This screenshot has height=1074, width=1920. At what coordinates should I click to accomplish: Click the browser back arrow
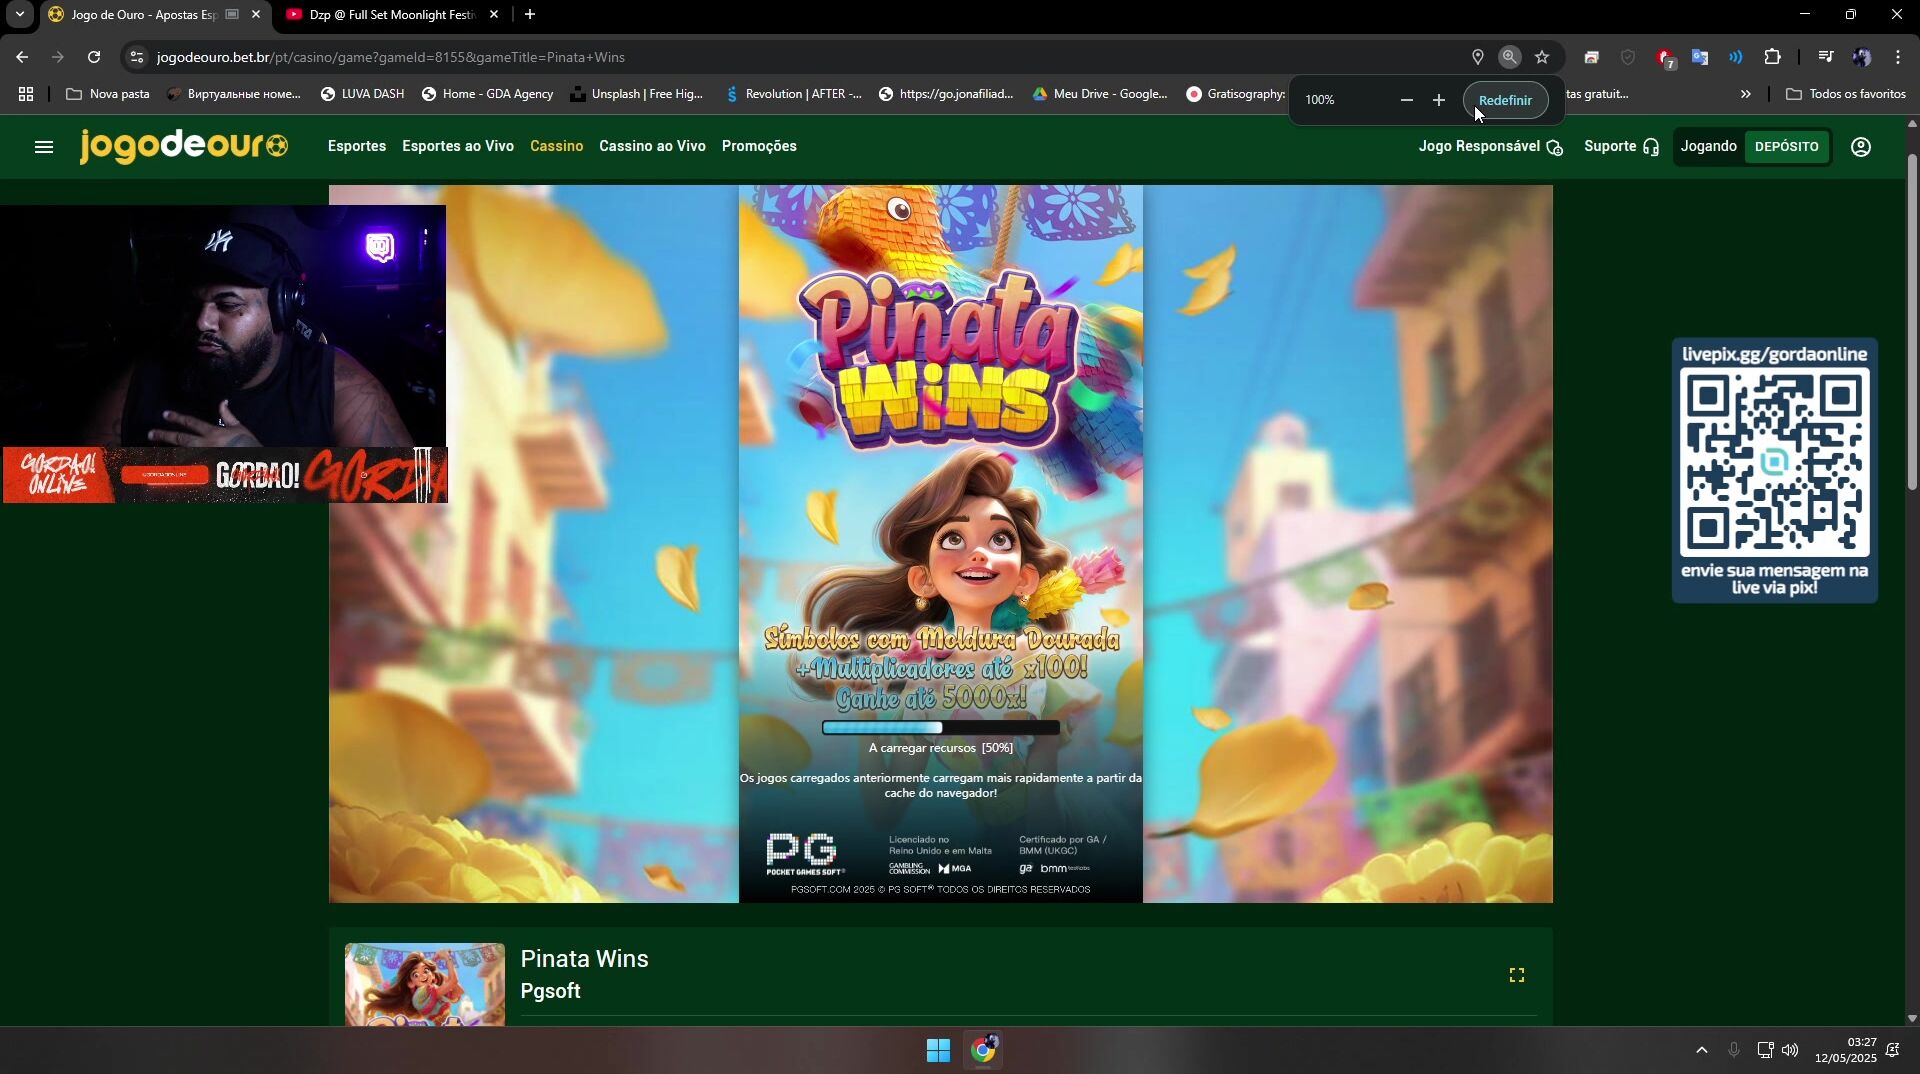click(x=22, y=57)
